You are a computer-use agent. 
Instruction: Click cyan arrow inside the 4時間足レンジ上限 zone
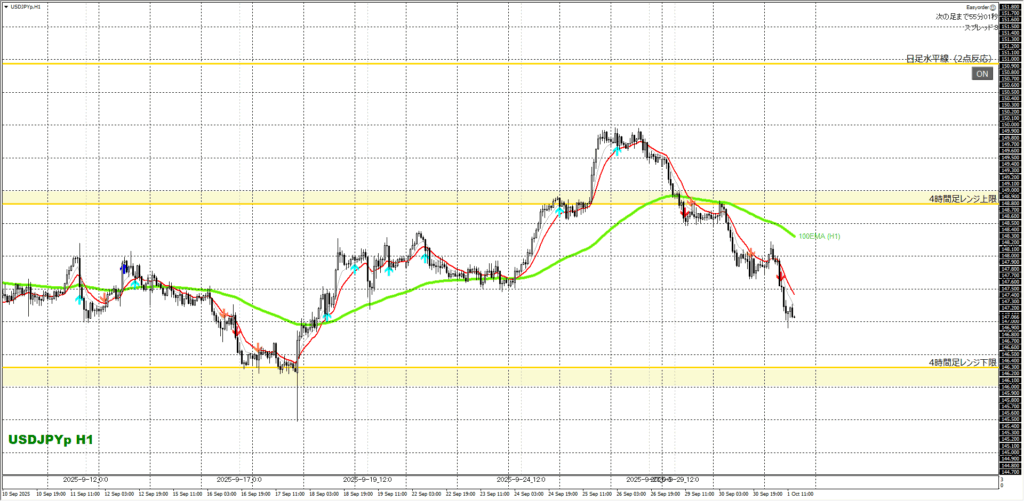pyautogui.click(x=559, y=212)
